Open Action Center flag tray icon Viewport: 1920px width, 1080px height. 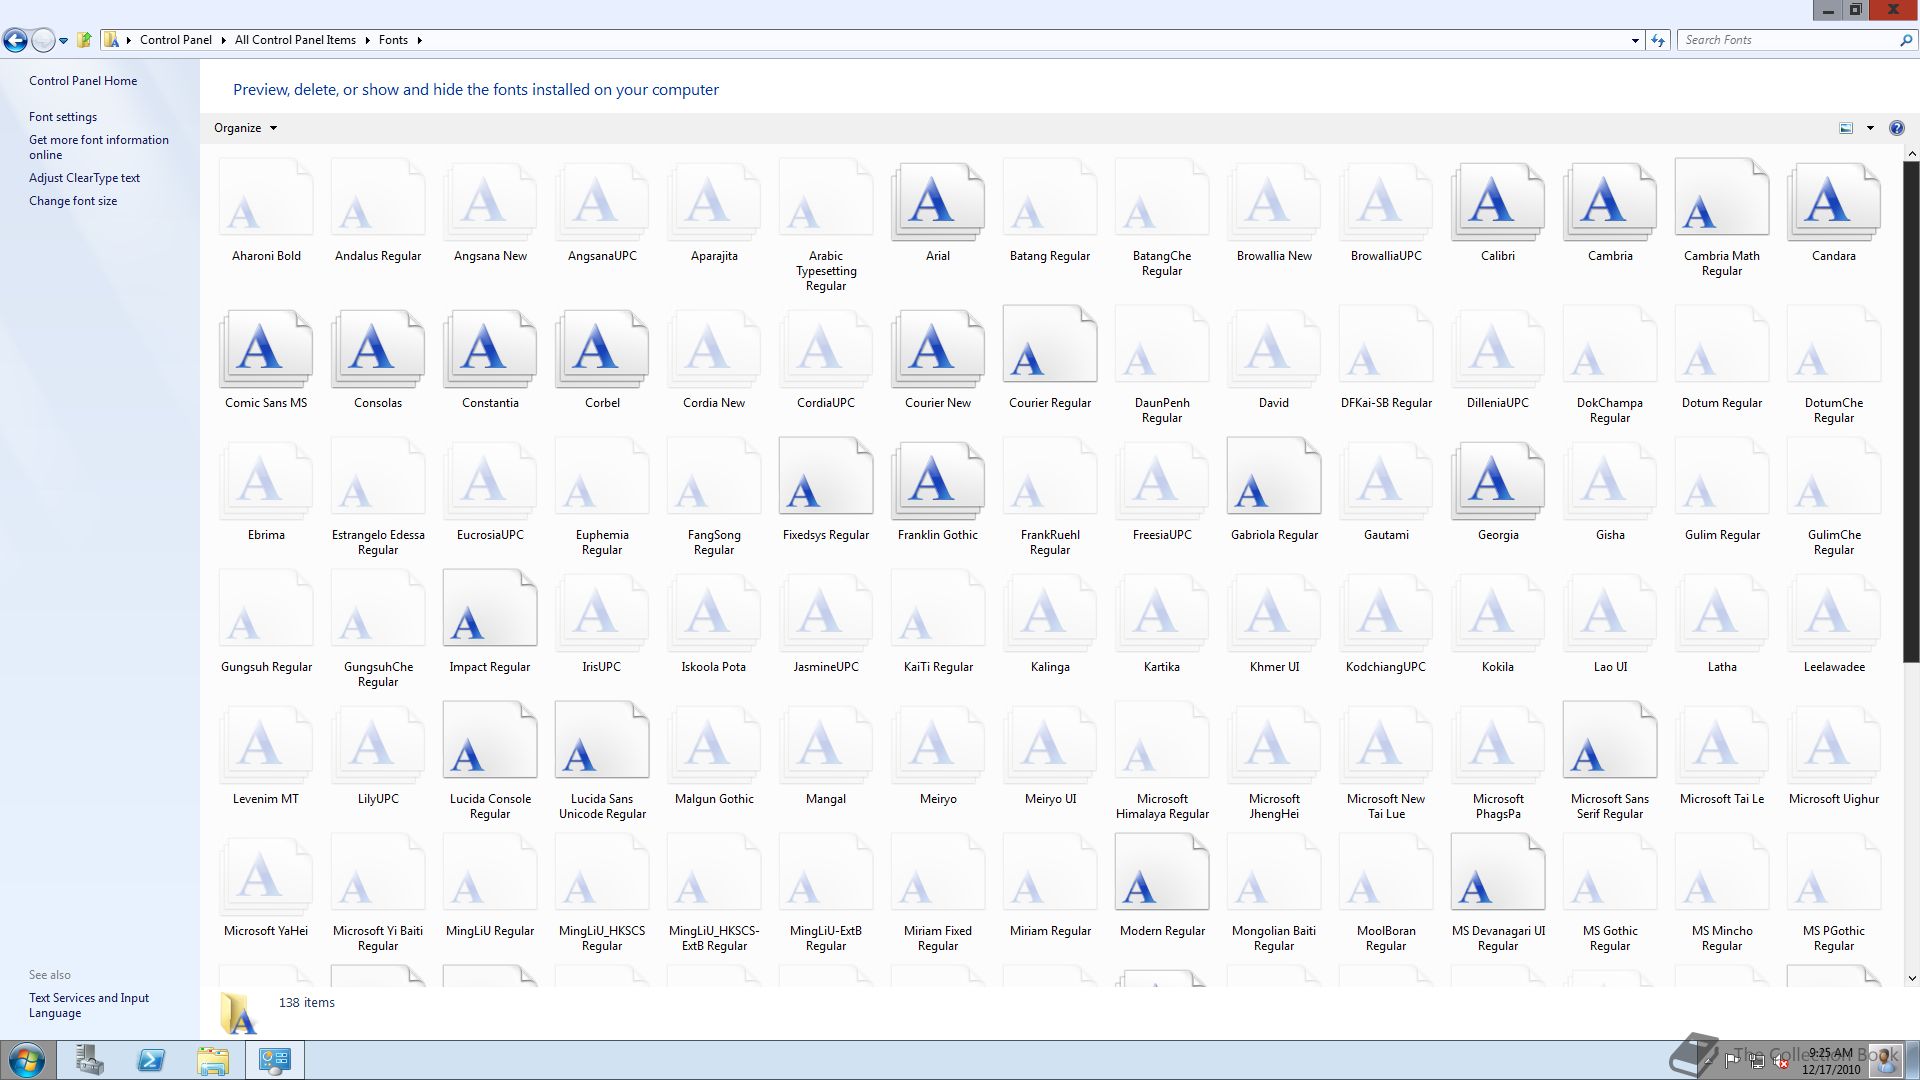(1732, 1060)
